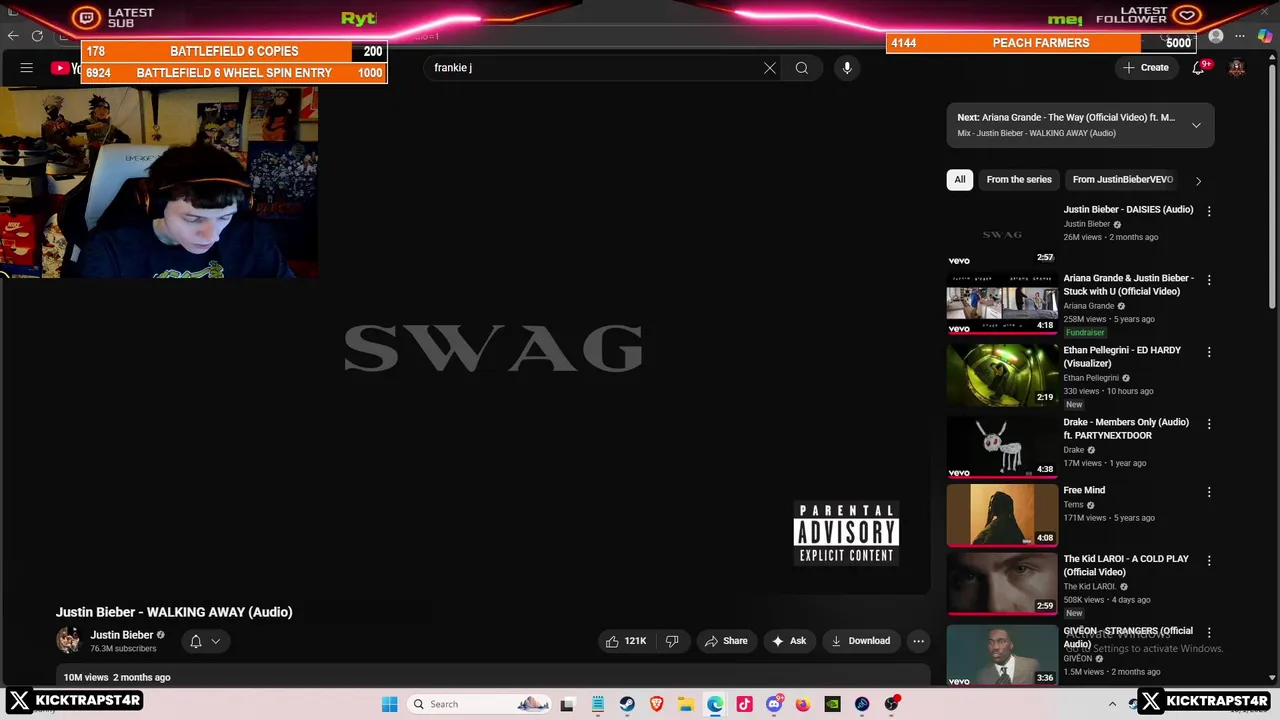The height and width of the screenshot is (720, 1280).
Task: Open options for Justin Bieber DAISIES video
Action: [x=1209, y=211]
